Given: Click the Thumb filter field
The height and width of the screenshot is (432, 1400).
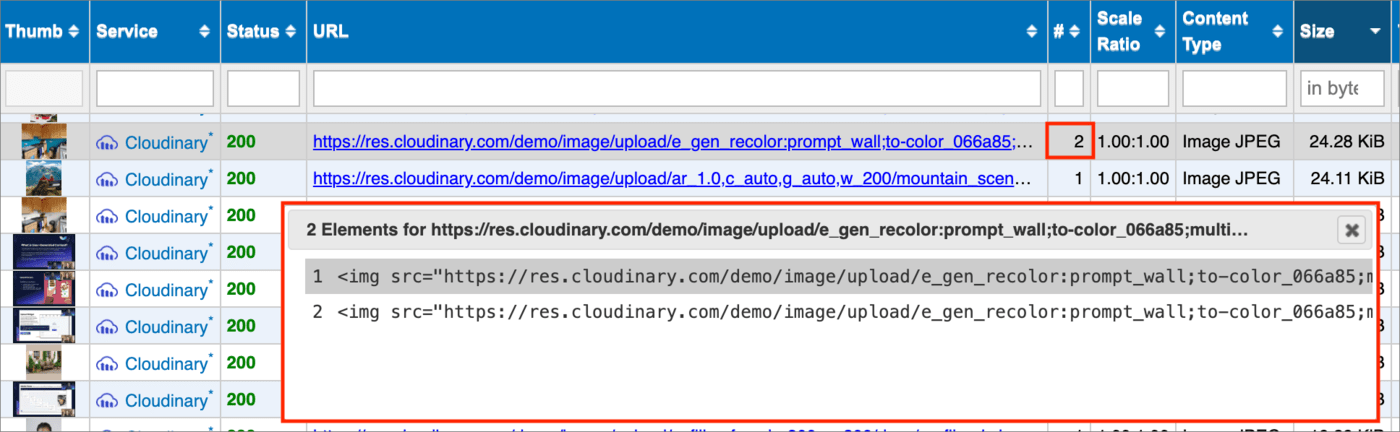Looking at the screenshot, I should (x=44, y=89).
